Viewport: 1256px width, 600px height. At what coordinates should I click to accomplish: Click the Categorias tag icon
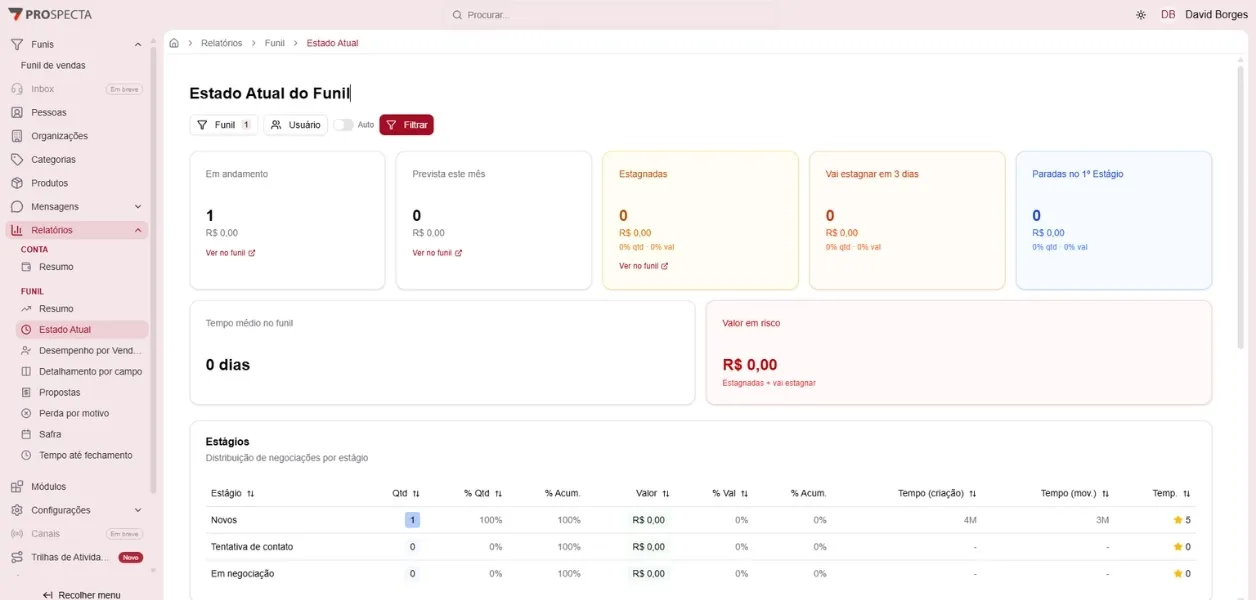coord(17,160)
